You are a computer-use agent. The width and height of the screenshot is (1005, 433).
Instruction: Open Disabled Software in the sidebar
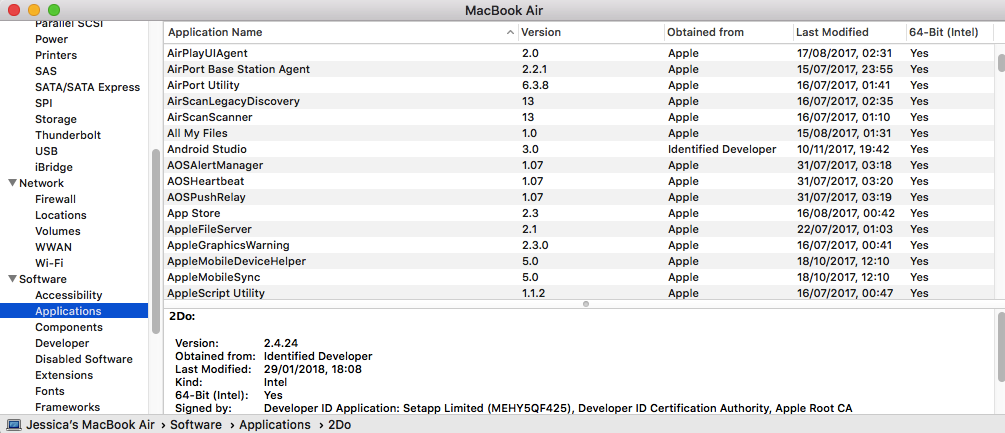[84, 359]
